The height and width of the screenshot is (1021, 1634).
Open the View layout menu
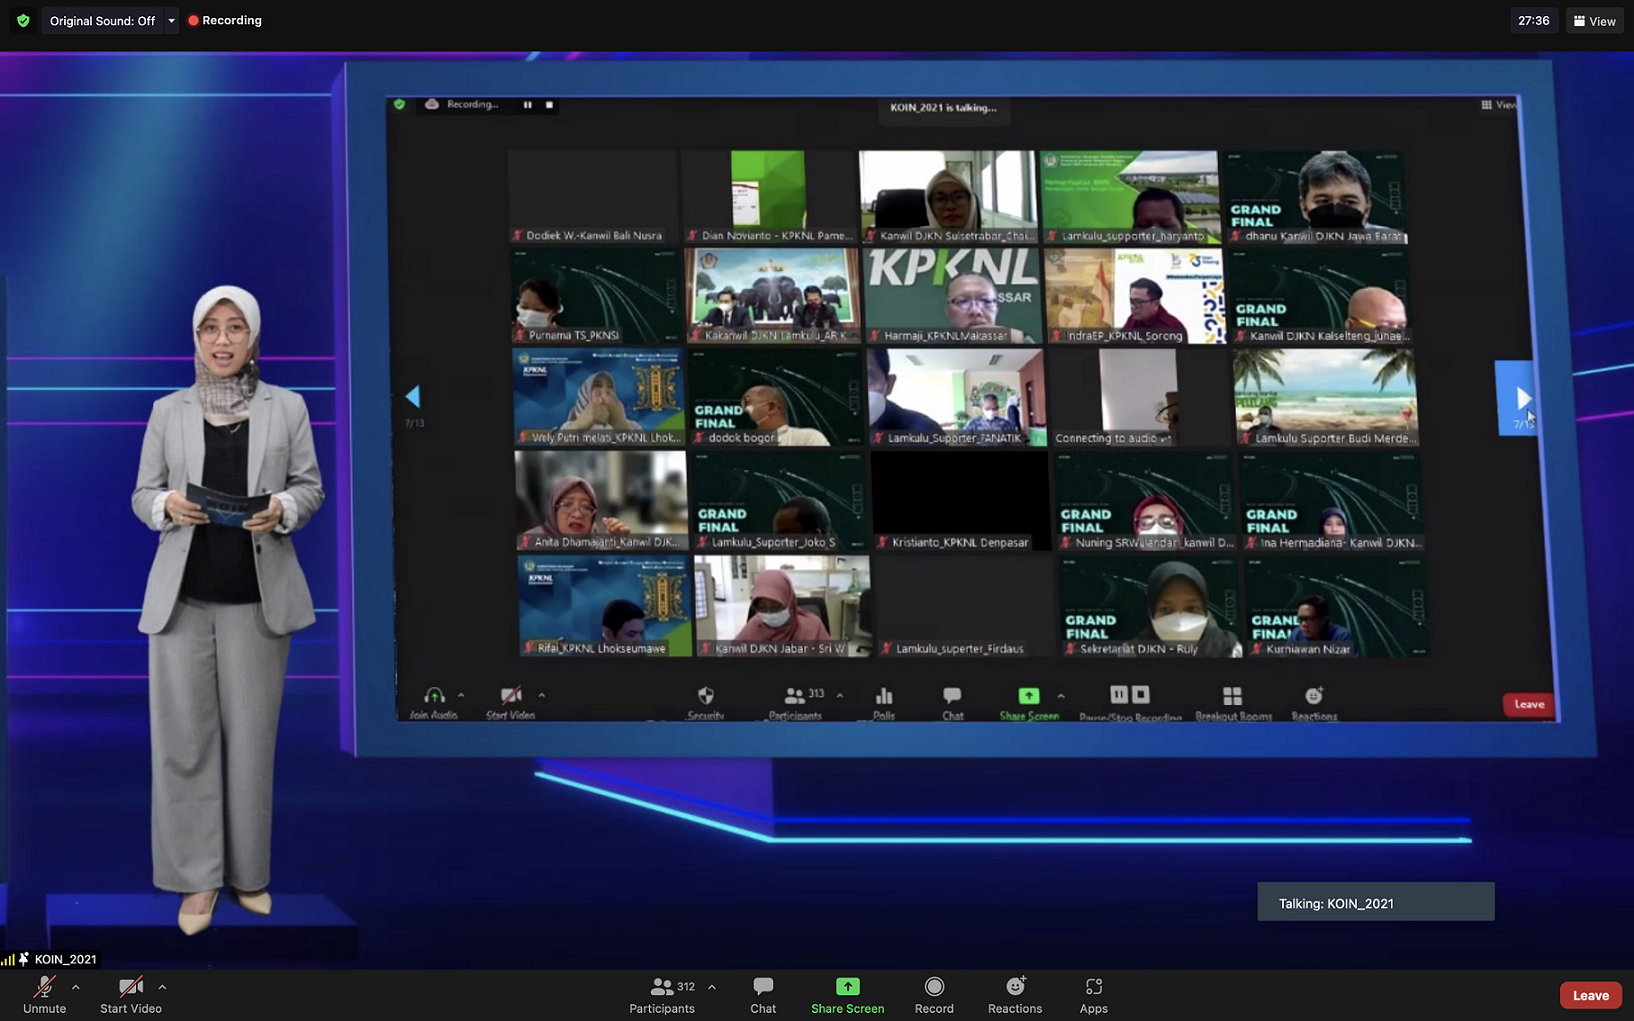tap(1594, 21)
